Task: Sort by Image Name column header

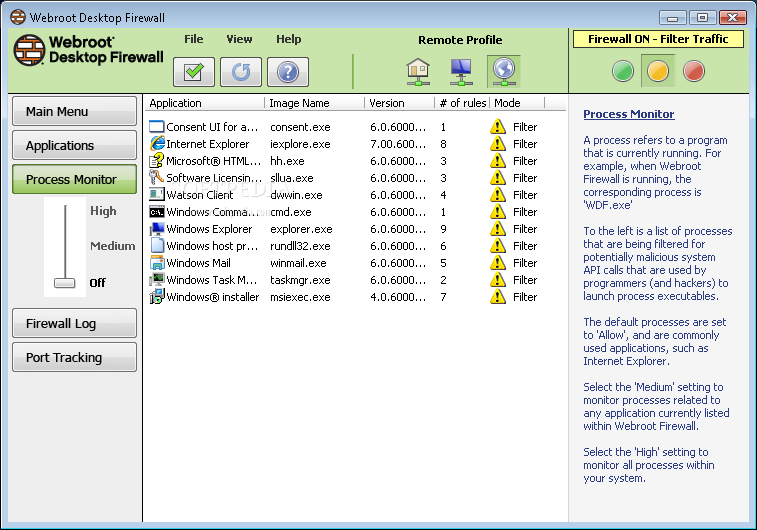Action: [314, 103]
